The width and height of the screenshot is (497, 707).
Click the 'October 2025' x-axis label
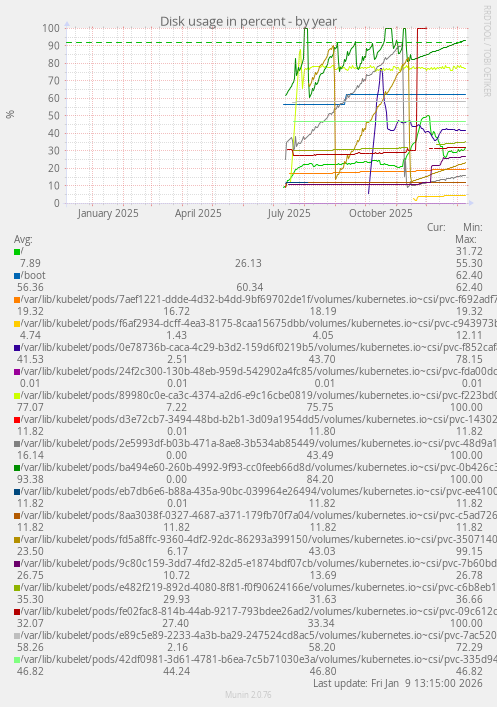click(x=381, y=213)
